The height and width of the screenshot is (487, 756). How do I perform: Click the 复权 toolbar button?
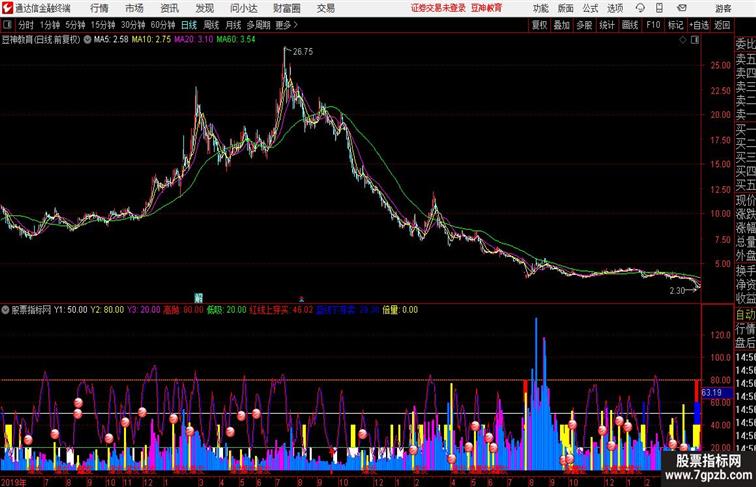point(540,25)
